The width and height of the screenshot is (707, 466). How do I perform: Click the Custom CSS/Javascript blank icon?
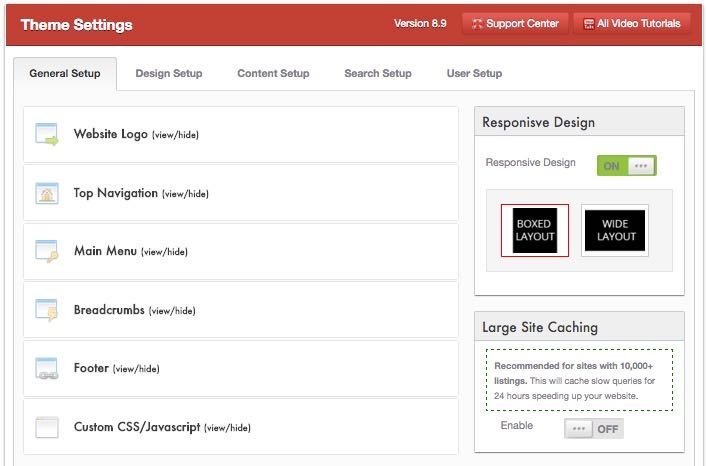coord(47,427)
